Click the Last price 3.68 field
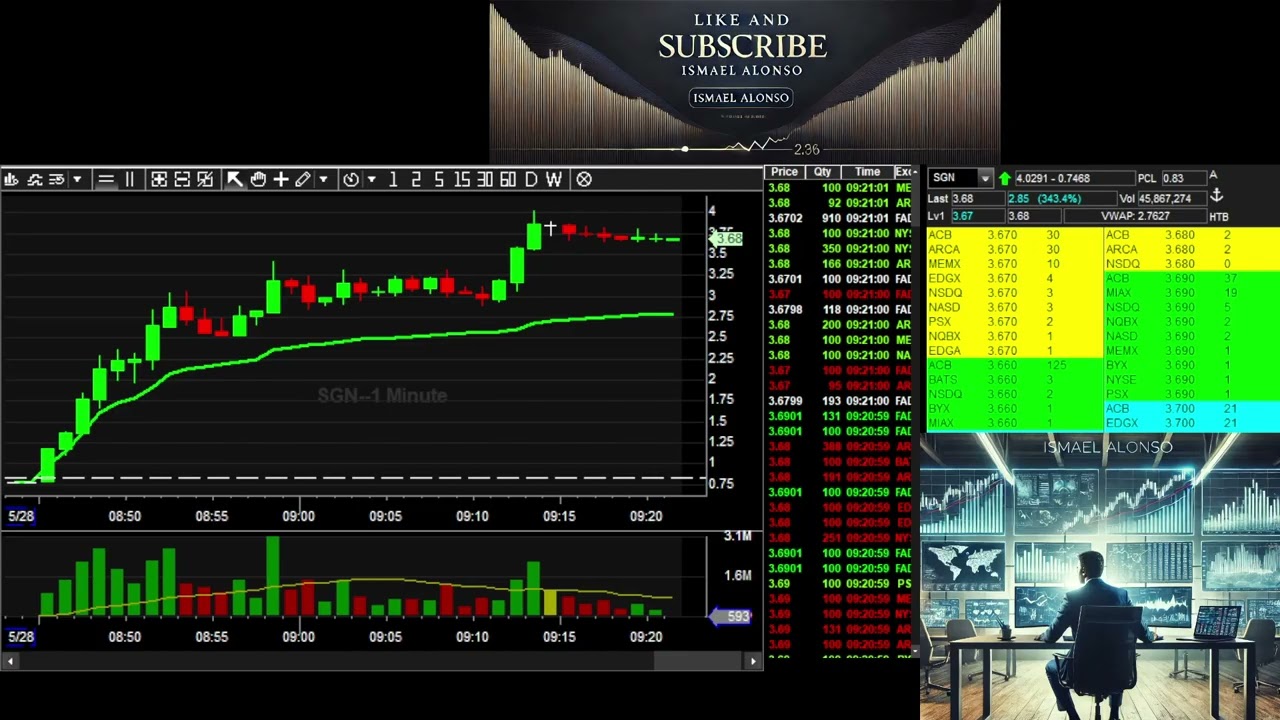Image resolution: width=1280 pixels, height=720 pixels. tap(978, 199)
